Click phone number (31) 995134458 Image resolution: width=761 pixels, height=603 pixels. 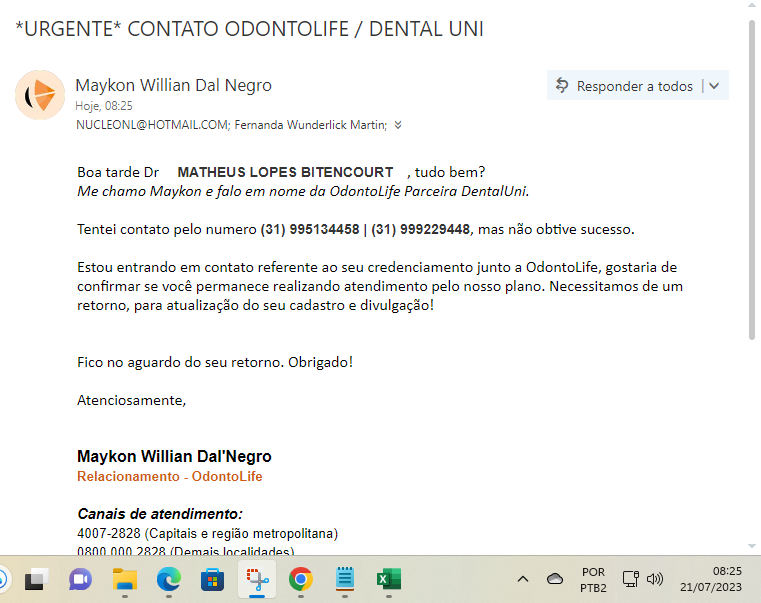(310, 229)
